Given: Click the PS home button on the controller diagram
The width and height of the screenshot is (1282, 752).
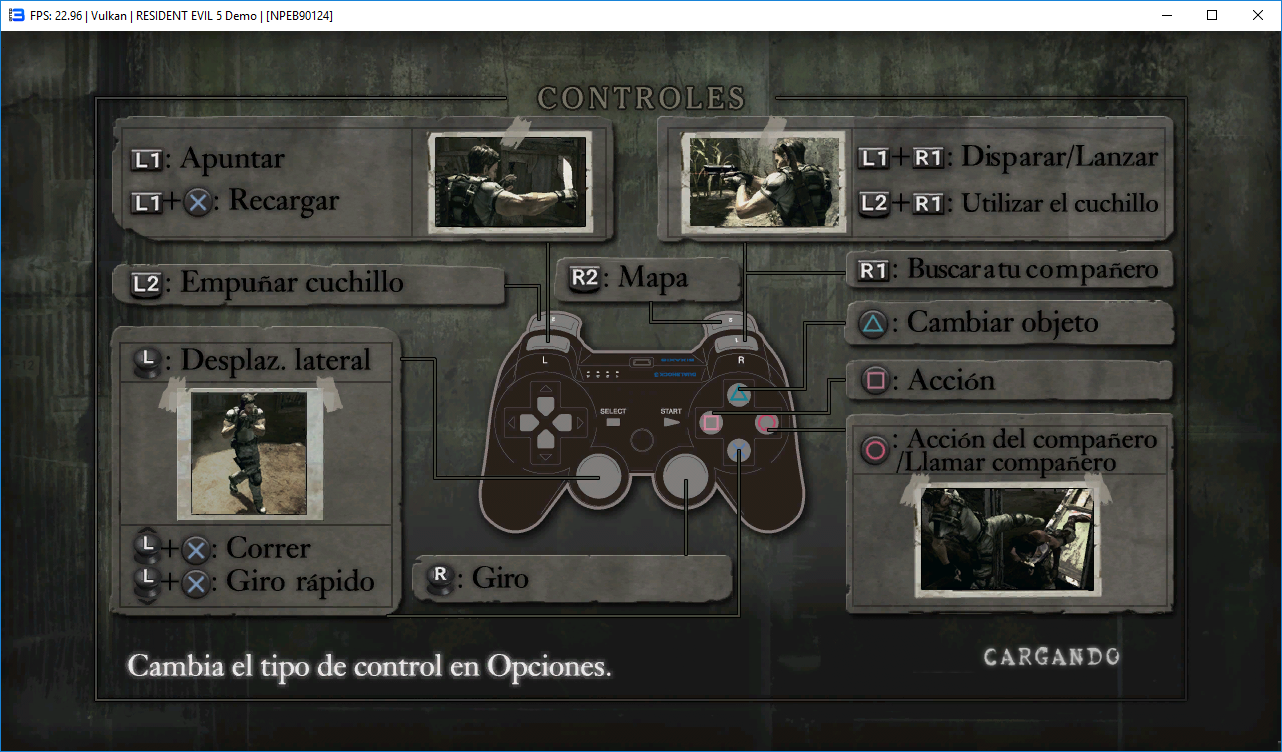Looking at the screenshot, I should 642,441.
